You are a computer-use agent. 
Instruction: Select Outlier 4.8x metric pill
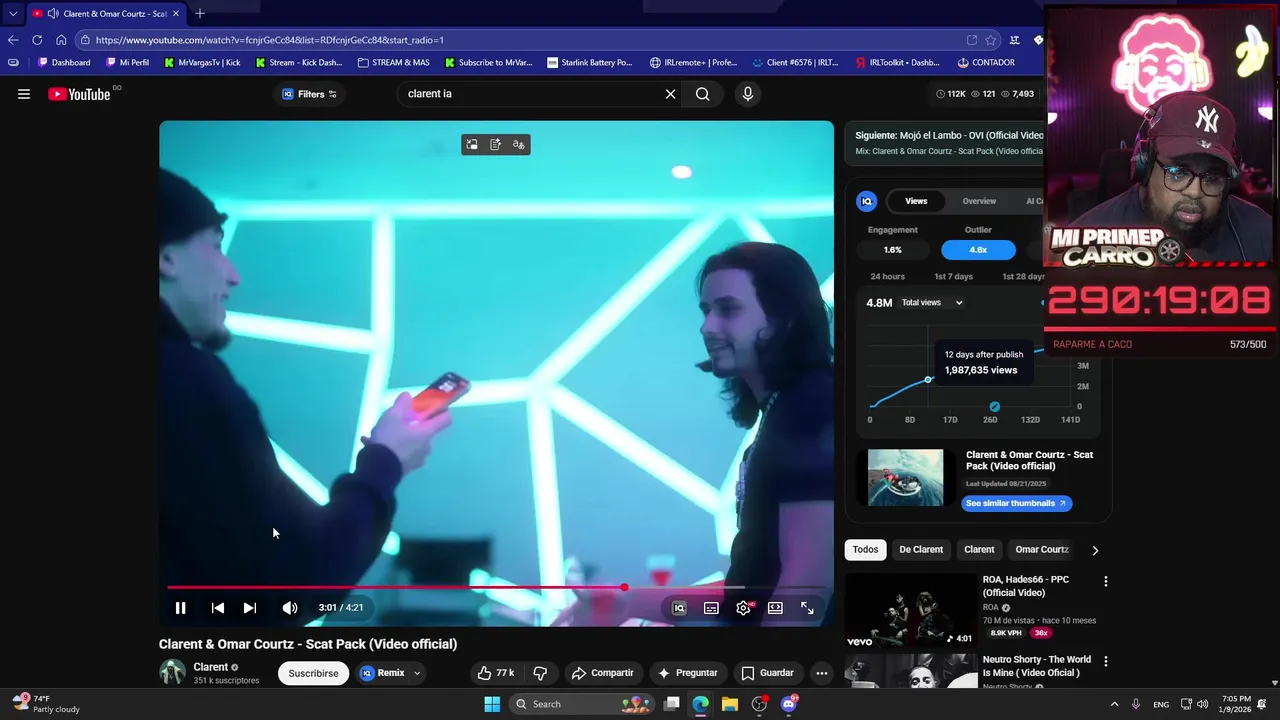pos(978,250)
